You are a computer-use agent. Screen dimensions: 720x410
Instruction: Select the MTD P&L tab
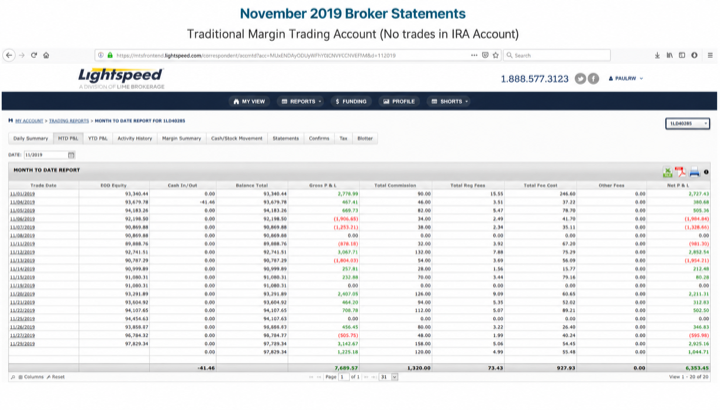(x=68, y=138)
